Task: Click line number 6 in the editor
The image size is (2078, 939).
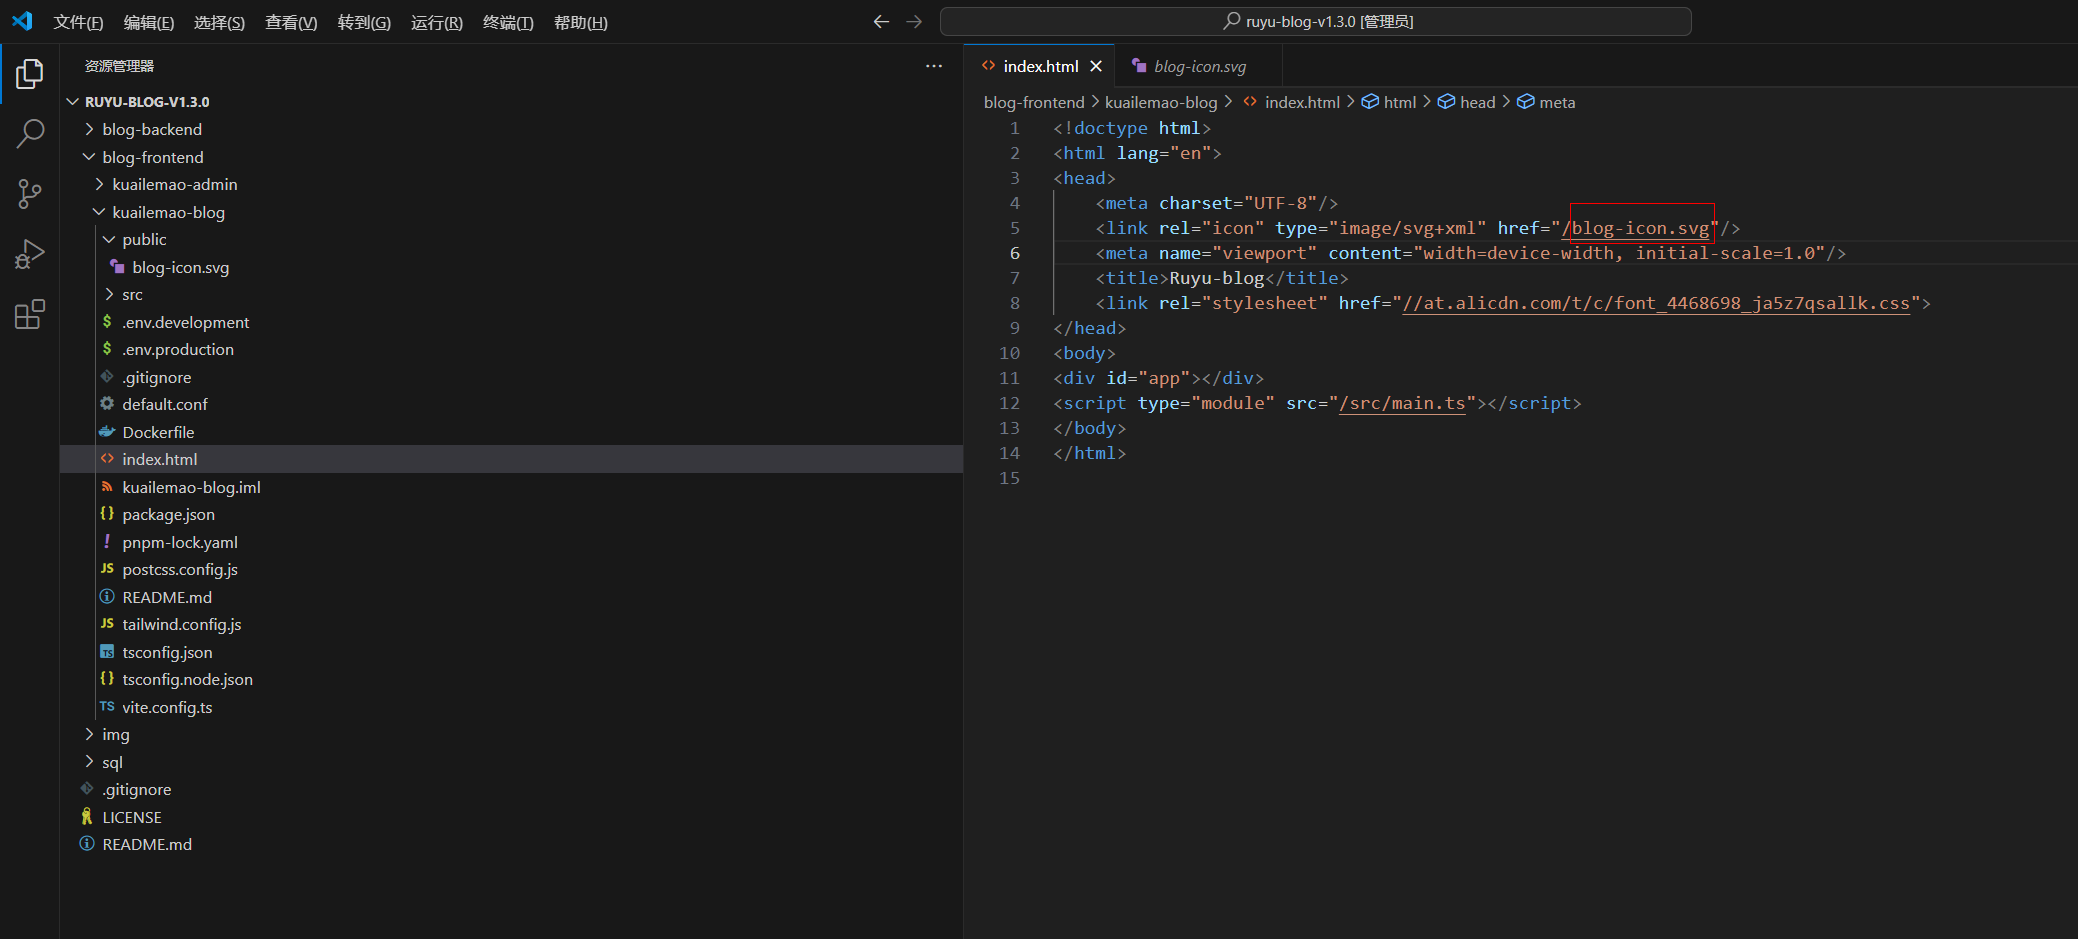Action: pos(1015,253)
